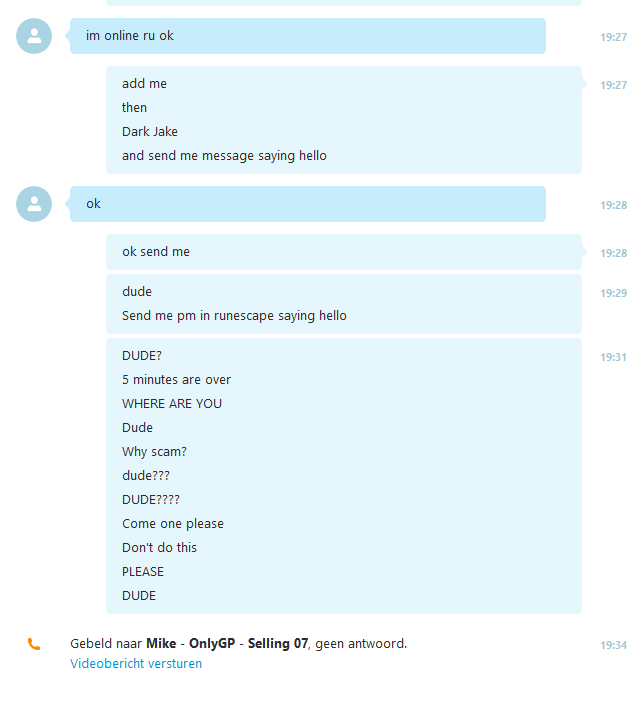Click the 'WHERE ARE YOU' message line
642x706 pixels.
pyautogui.click(x=172, y=404)
